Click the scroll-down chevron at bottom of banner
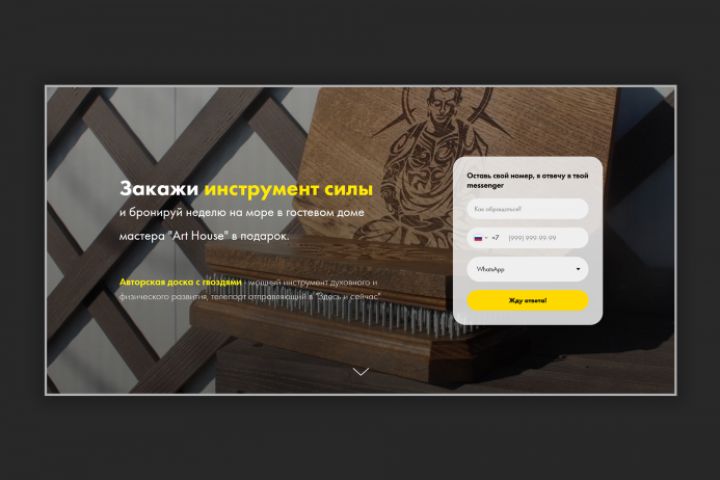Viewport: 720px width, 480px height. 361,371
